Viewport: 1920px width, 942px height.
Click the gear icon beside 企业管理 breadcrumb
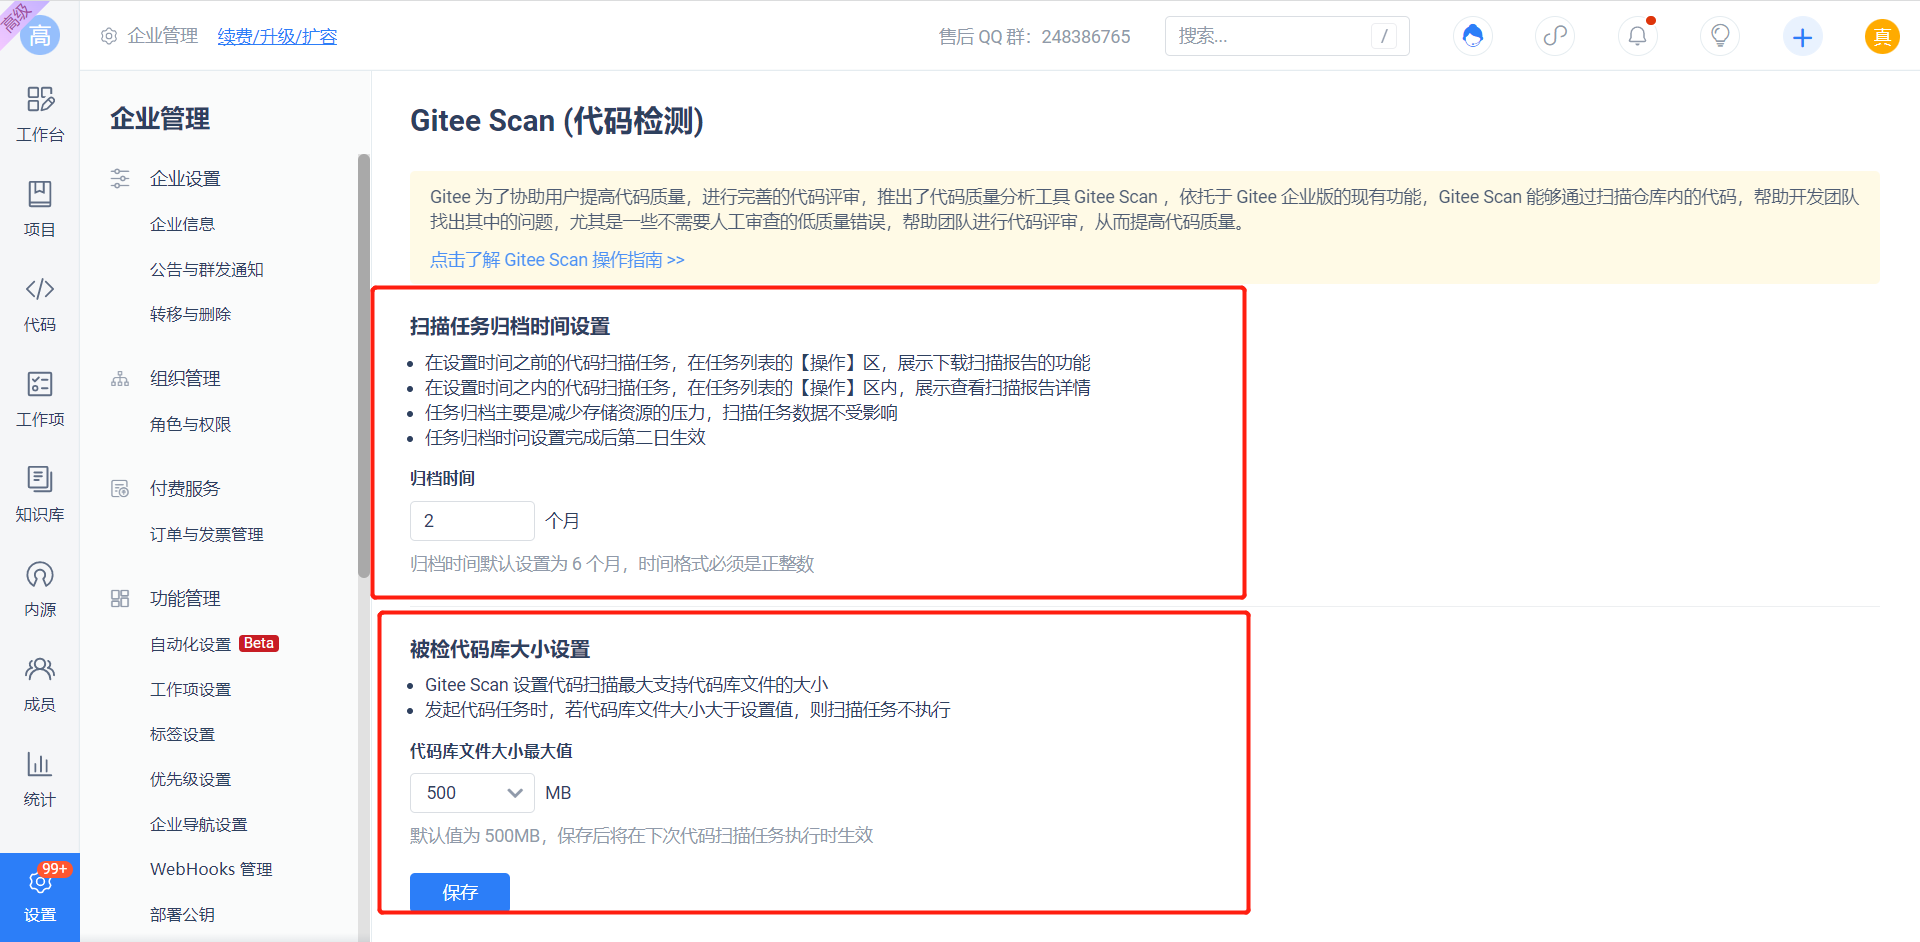(x=109, y=36)
